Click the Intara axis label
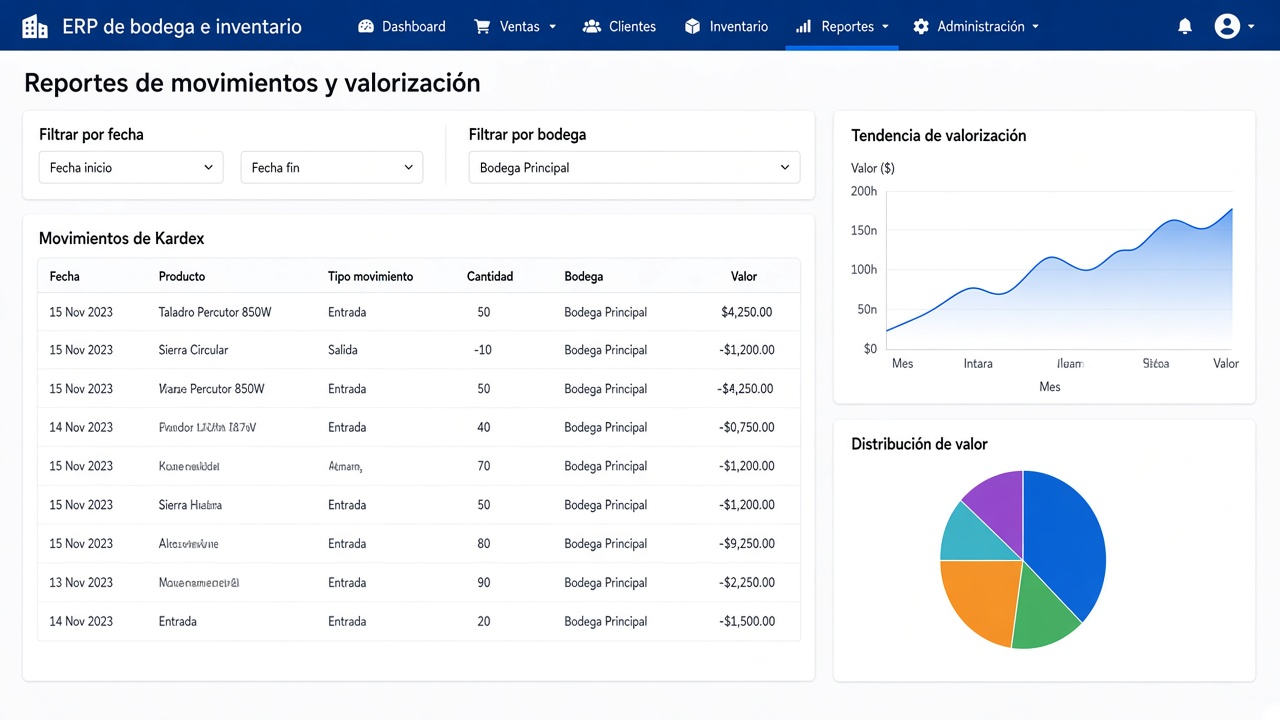The height and width of the screenshot is (720, 1280). pyautogui.click(x=978, y=363)
